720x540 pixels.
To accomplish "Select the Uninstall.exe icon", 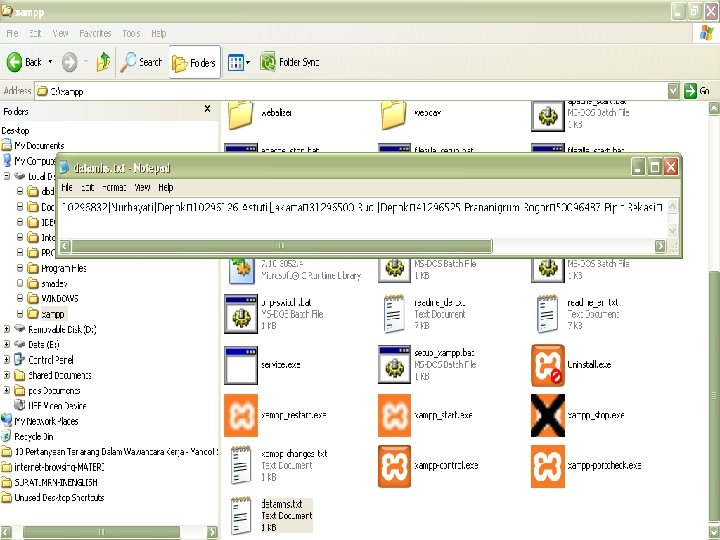I will 548,366.
